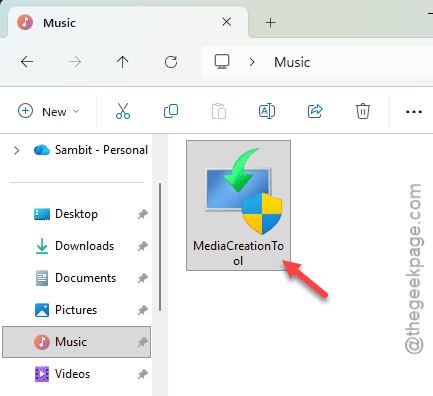Screen dimensions: 433x396
Task: Open the See more ellipsis menu
Action: [x=414, y=112]
